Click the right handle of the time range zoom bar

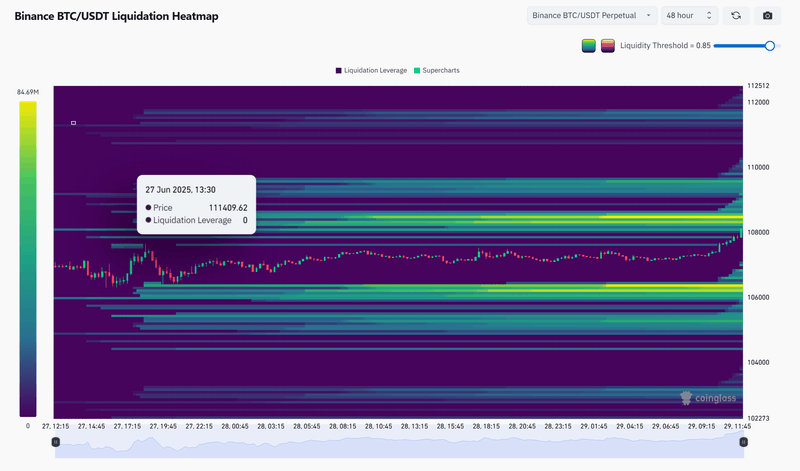(x=743, y=442)
